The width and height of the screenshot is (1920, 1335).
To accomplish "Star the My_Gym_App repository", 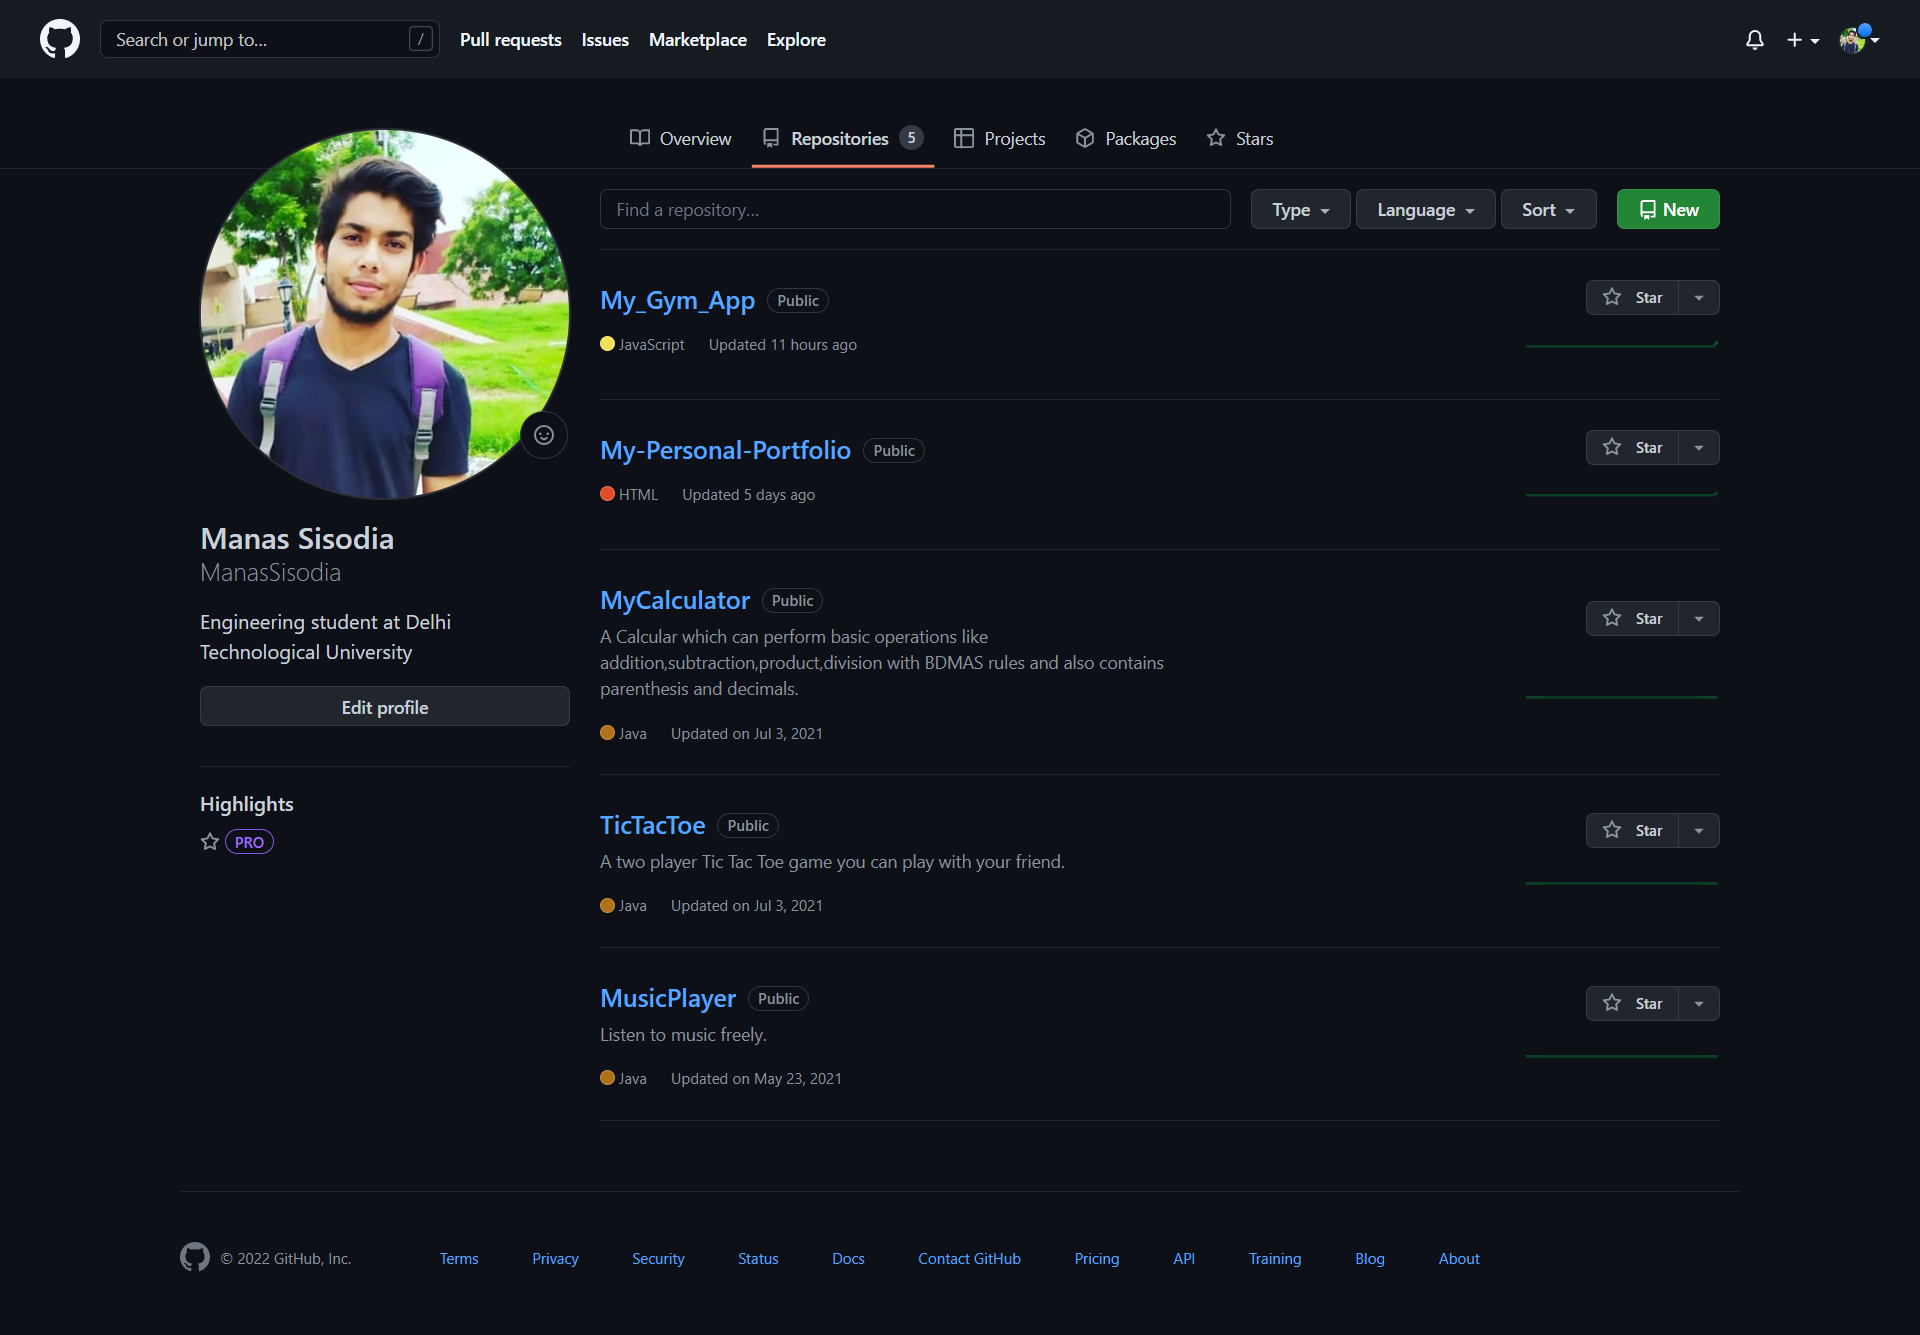I will tap(1632, 297).
